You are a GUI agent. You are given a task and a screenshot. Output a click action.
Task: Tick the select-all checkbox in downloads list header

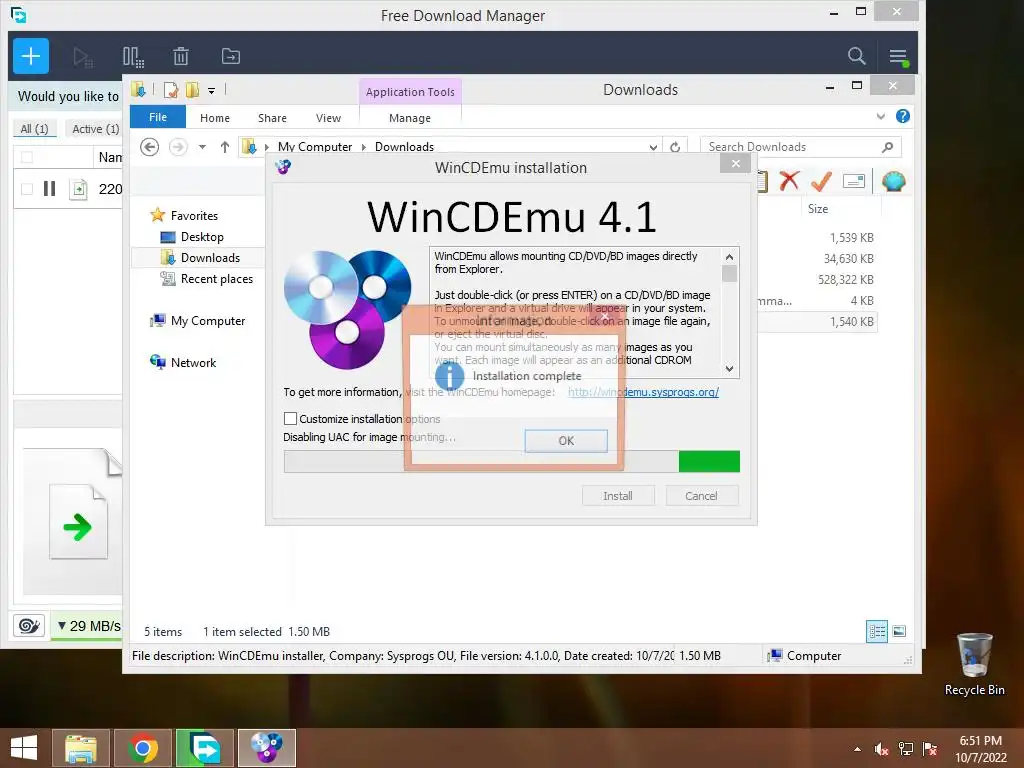(27, 157)
